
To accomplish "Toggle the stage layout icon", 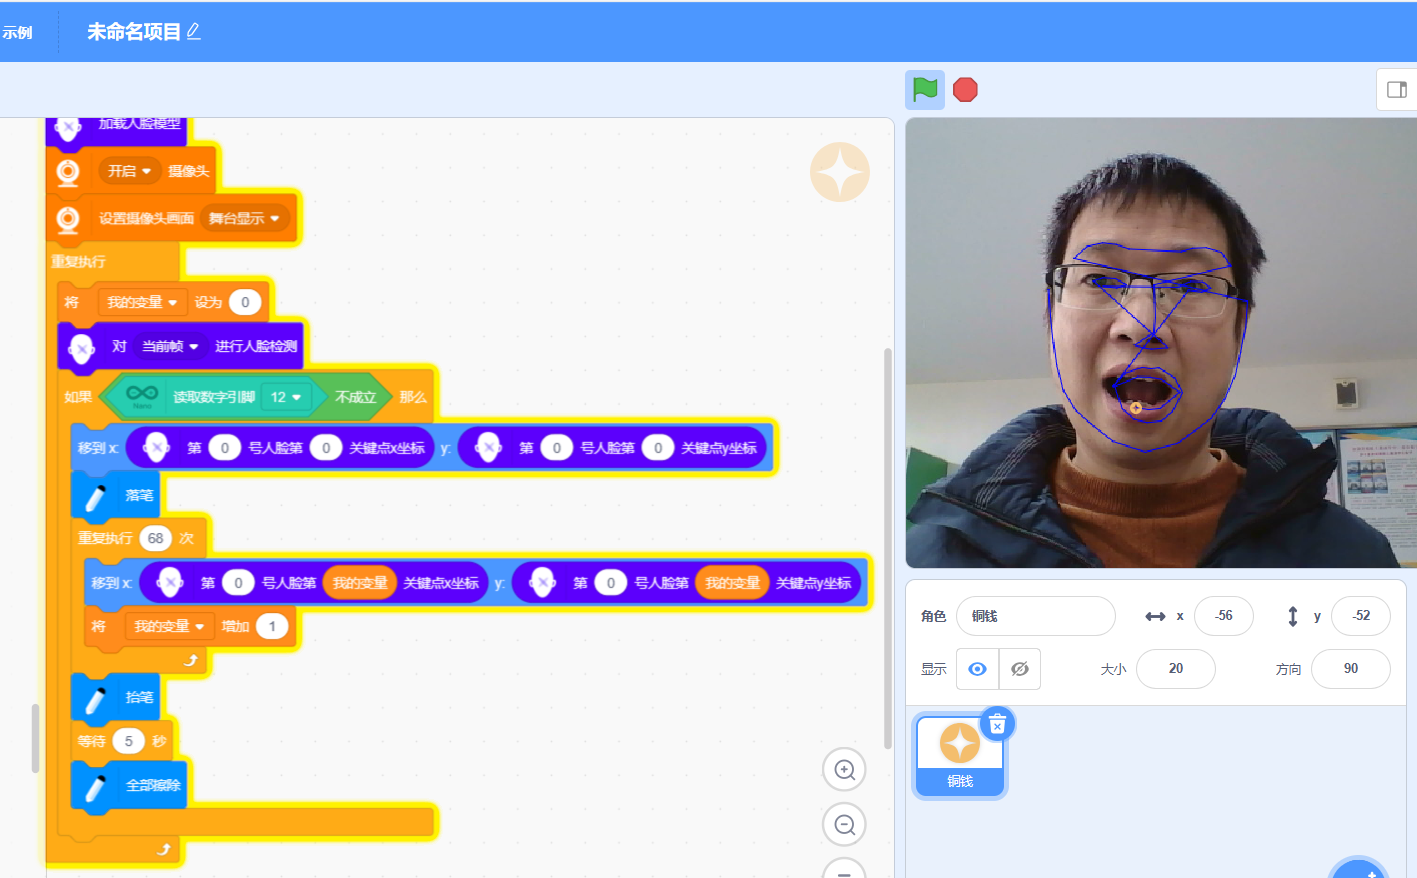I will [1397, 90].
